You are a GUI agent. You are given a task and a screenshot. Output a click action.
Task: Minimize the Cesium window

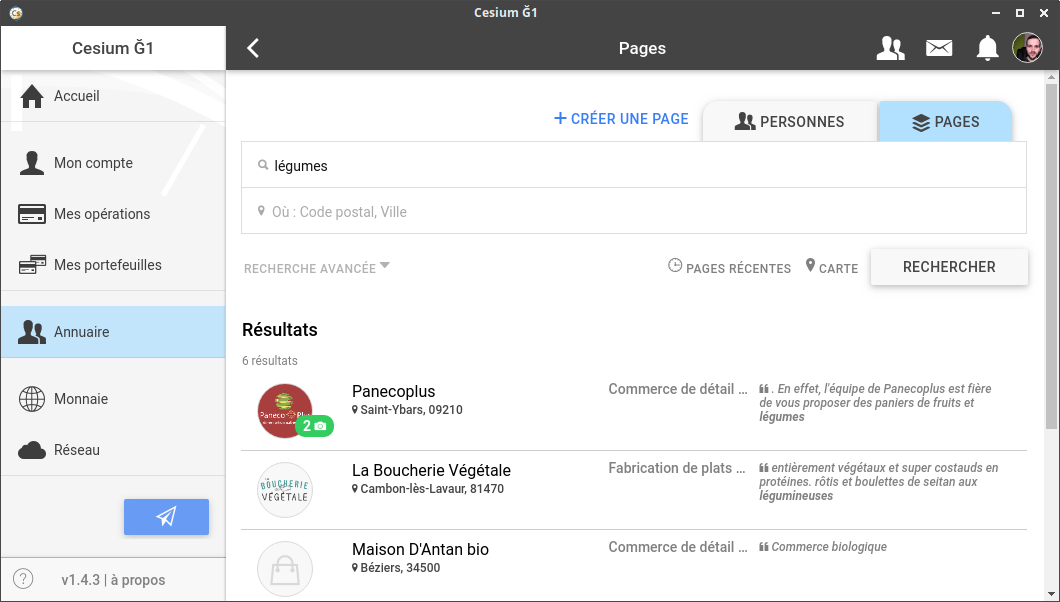[x=996, y=13]
